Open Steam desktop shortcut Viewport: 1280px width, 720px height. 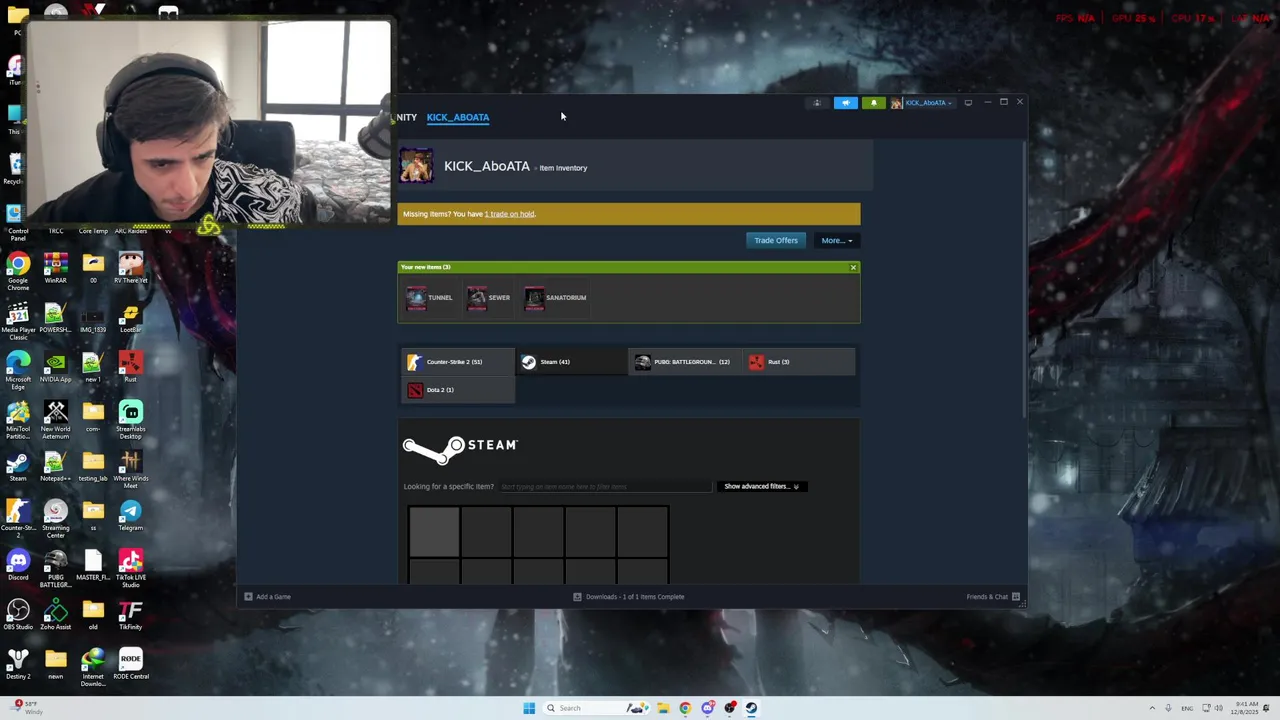pos(18,466)
